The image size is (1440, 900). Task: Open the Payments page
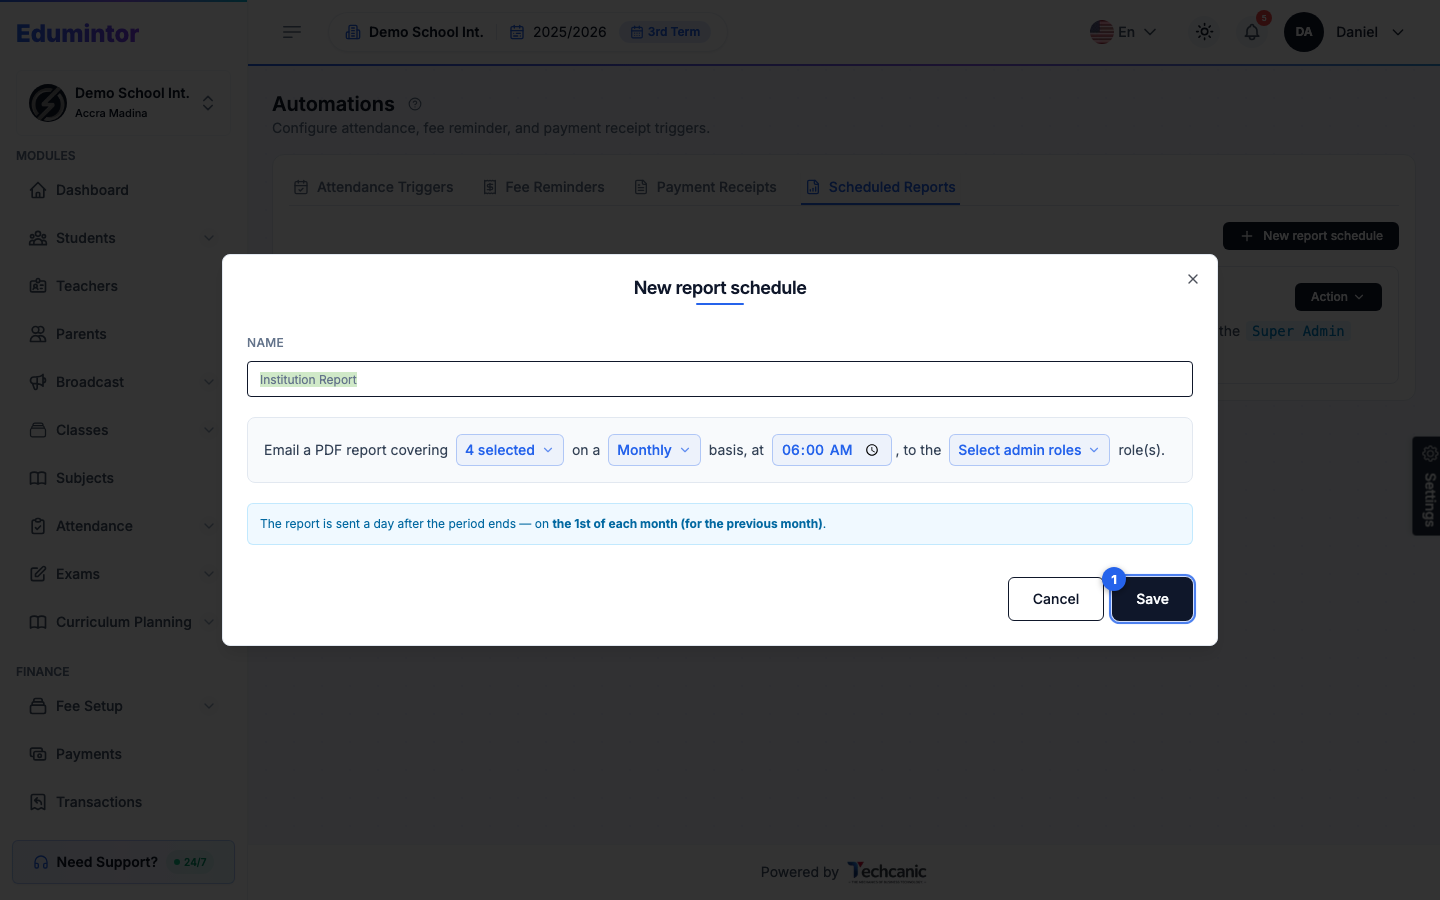(124, 754)
